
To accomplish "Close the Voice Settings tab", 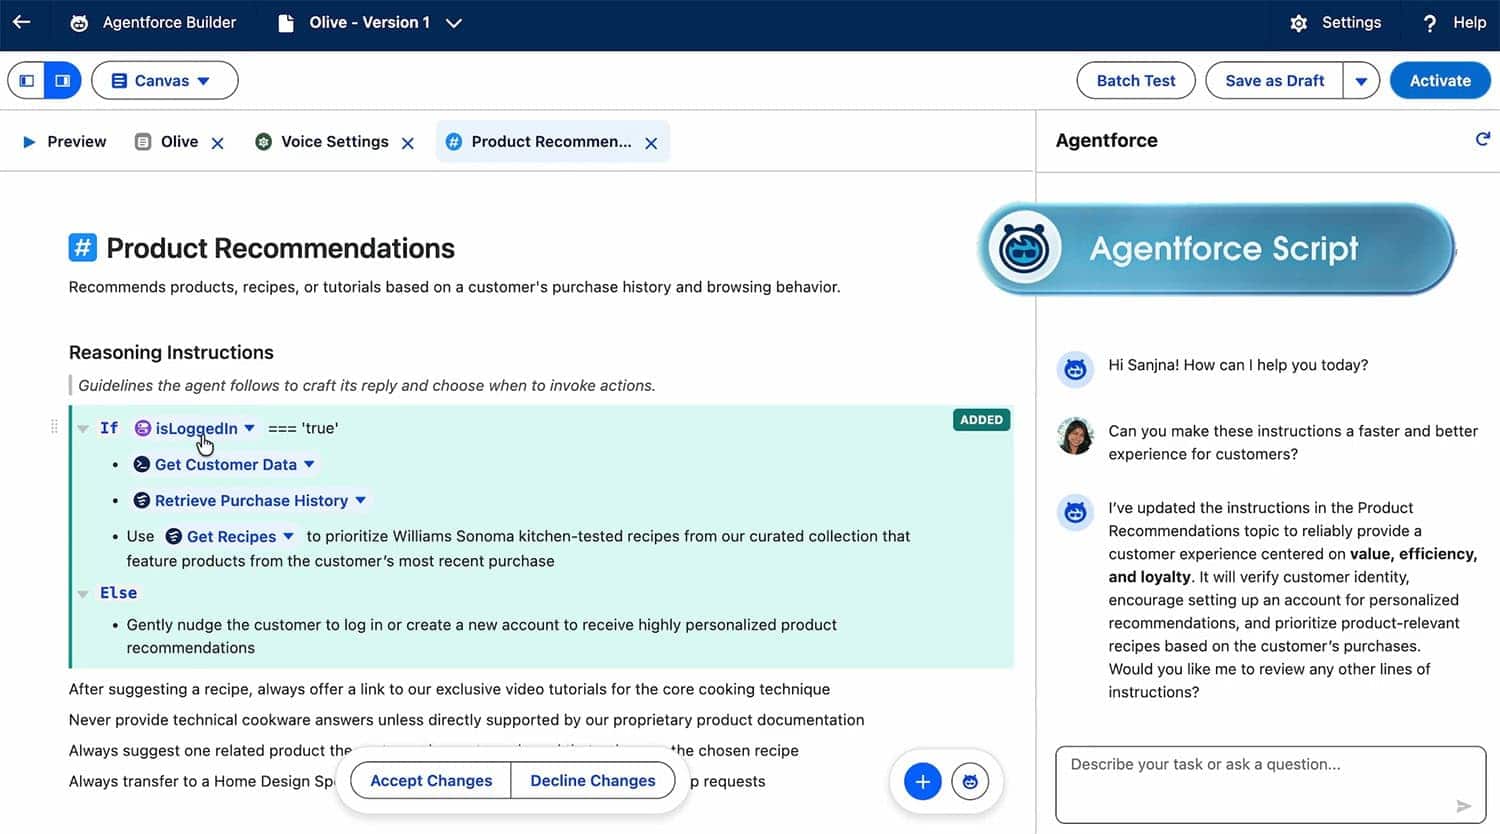I will tap(408, 143).
